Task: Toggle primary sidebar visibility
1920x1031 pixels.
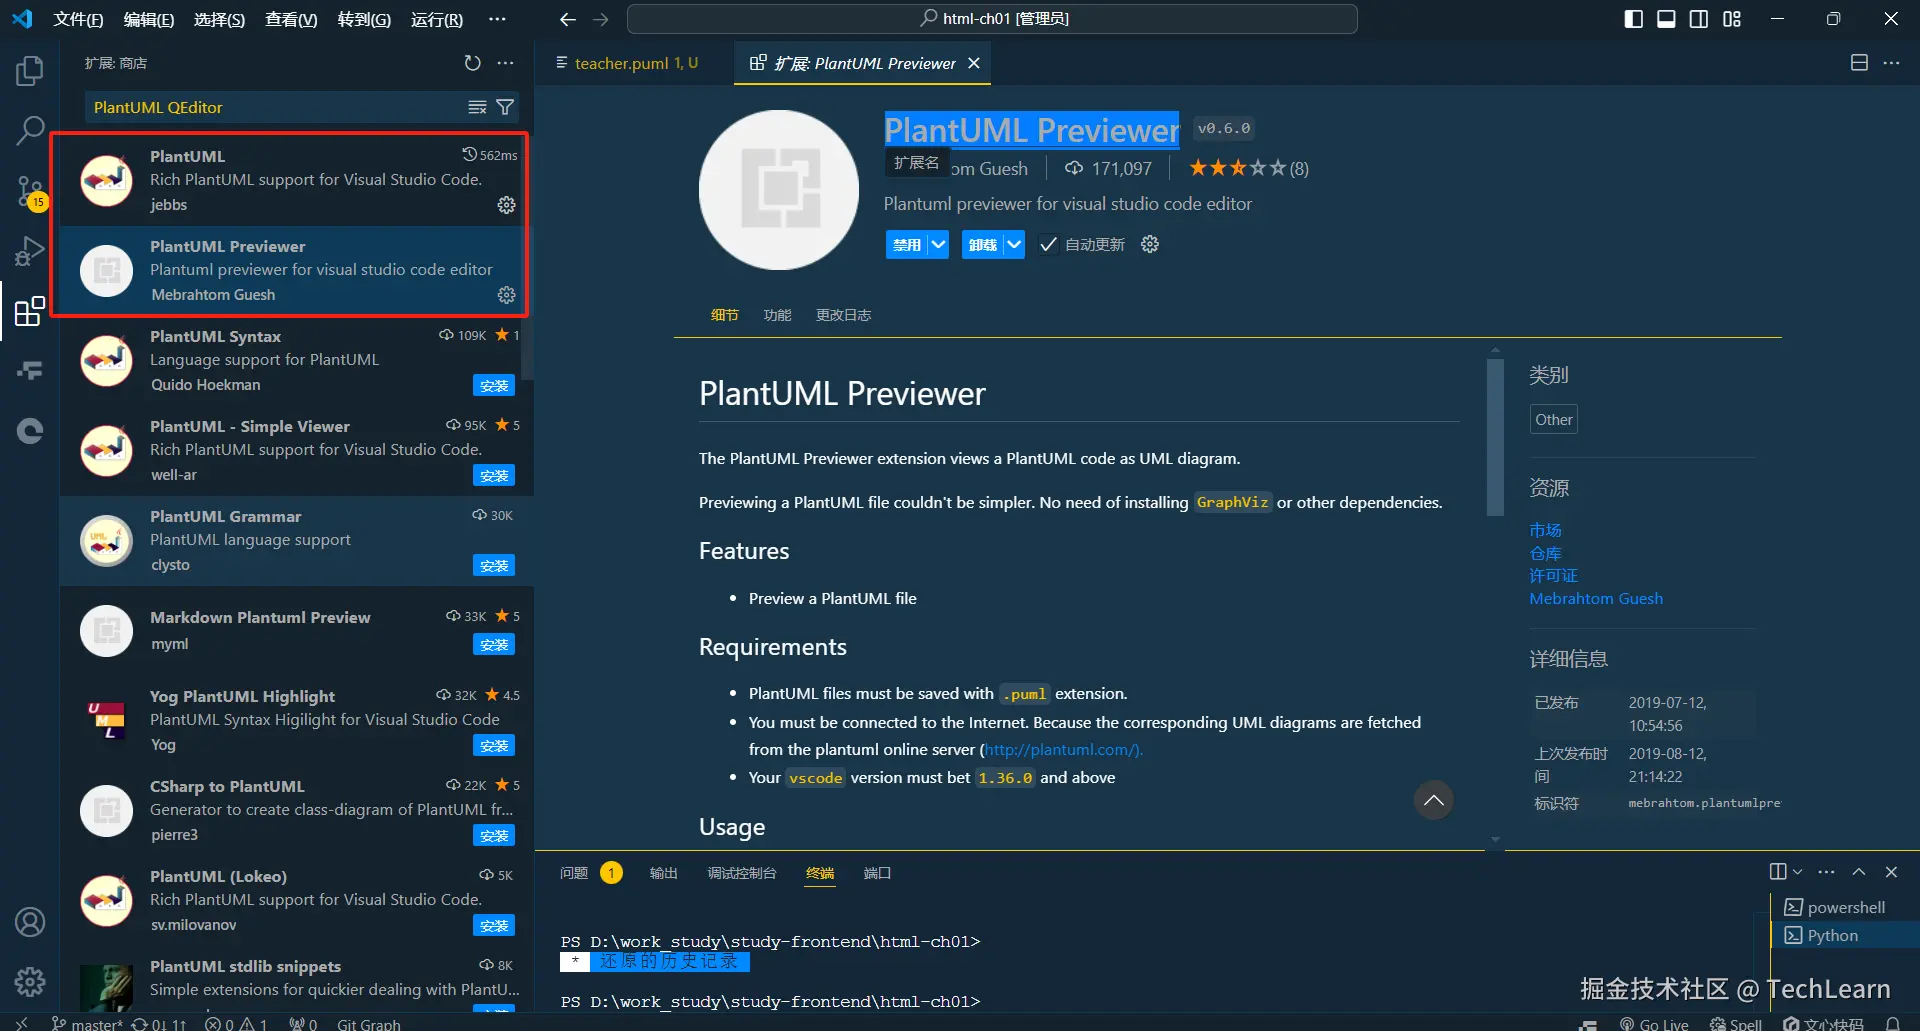Action: tap(1634, 19)
